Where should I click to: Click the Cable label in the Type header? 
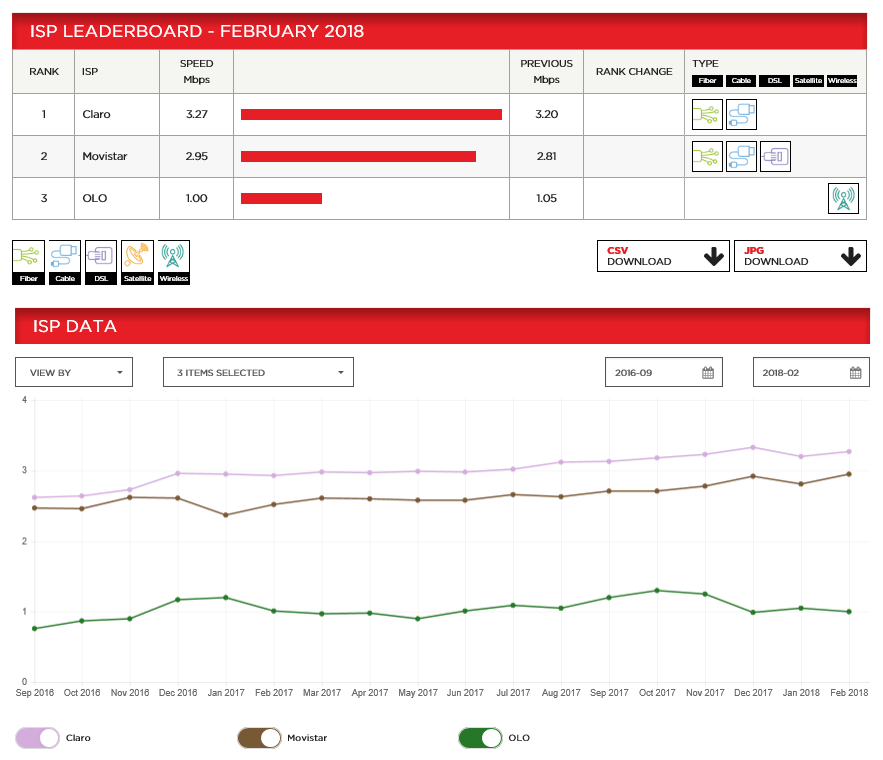pyautogui.click(x=741, y=81)
